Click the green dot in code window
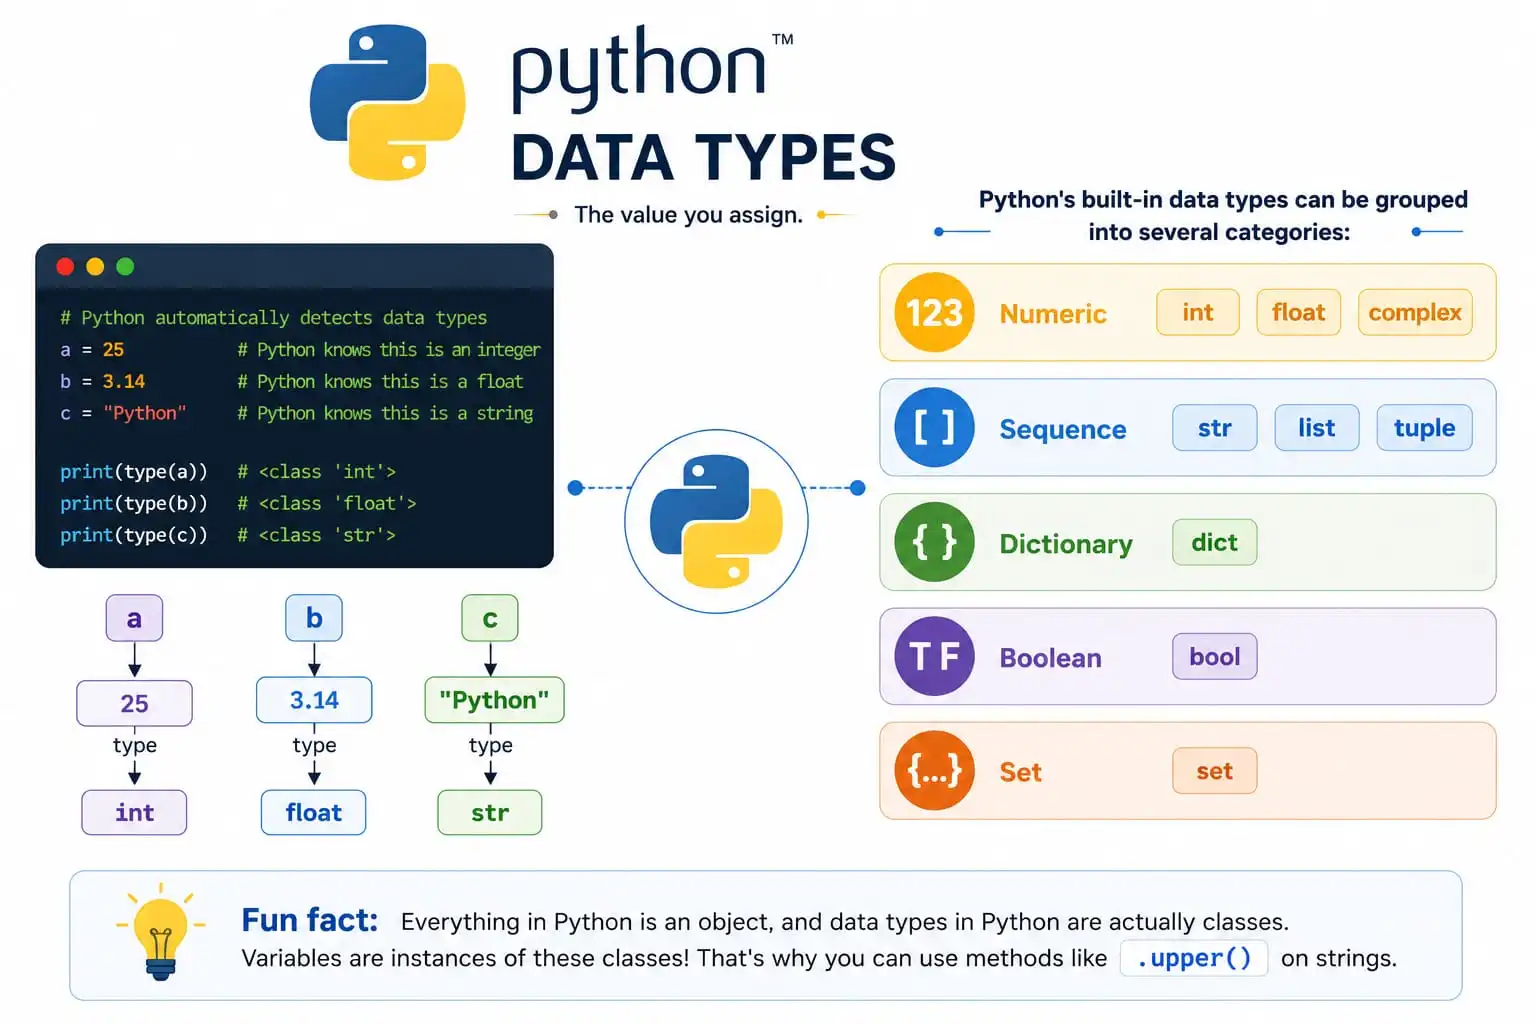 125,266
